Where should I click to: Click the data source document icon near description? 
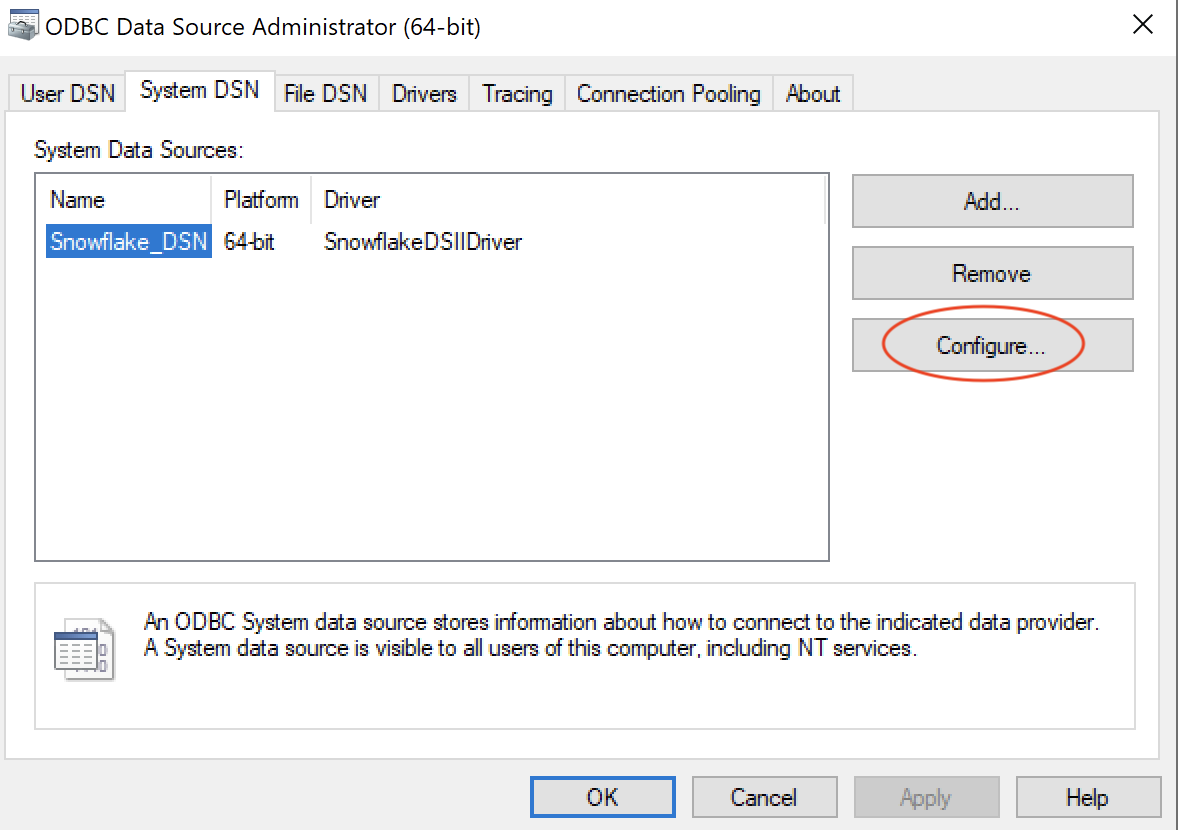[85, 650]
